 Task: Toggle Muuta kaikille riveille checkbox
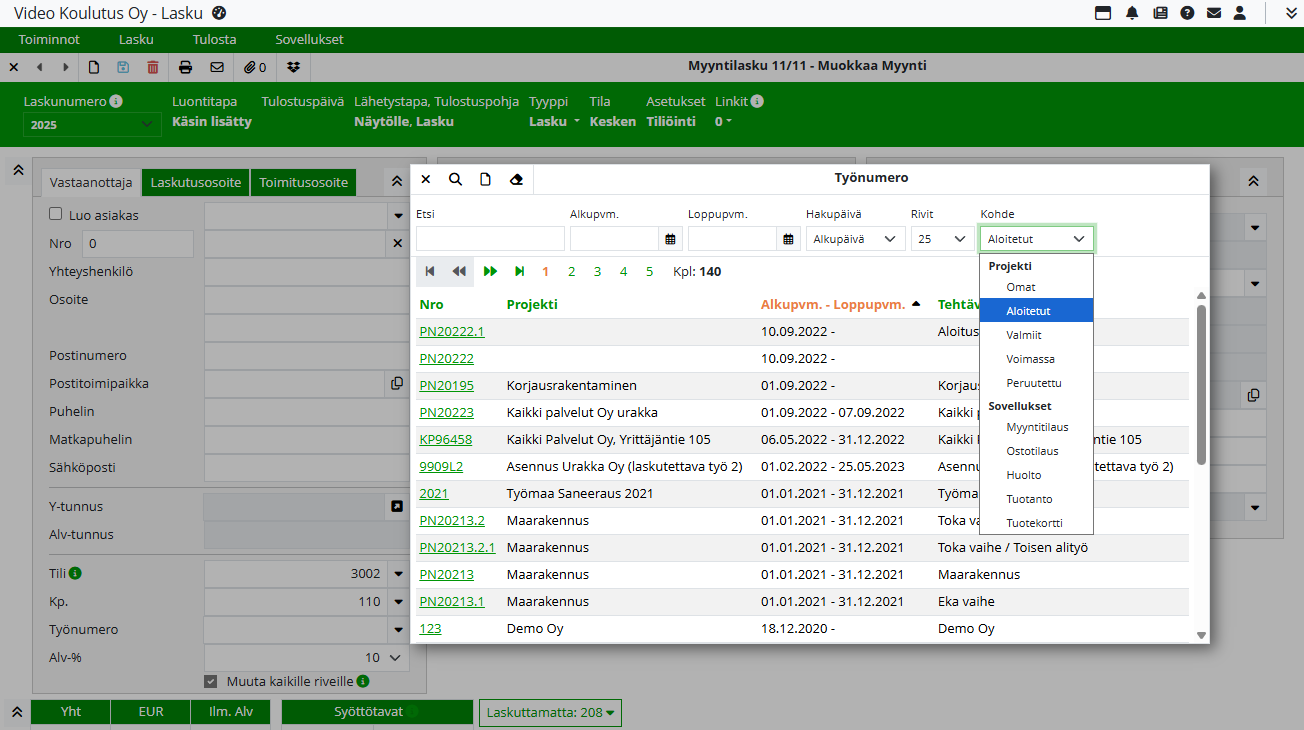pos(211,681)
